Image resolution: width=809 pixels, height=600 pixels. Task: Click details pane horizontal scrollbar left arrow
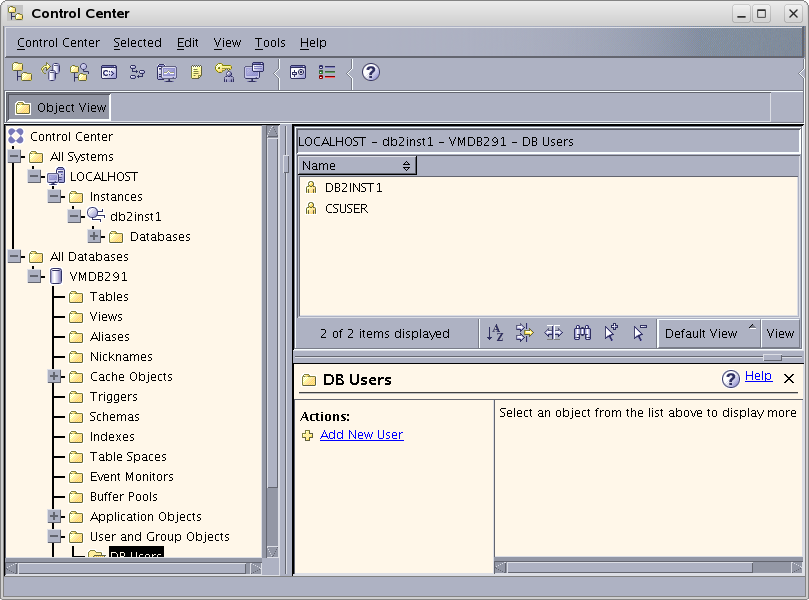pyautogui.click(x=500, y=567)
